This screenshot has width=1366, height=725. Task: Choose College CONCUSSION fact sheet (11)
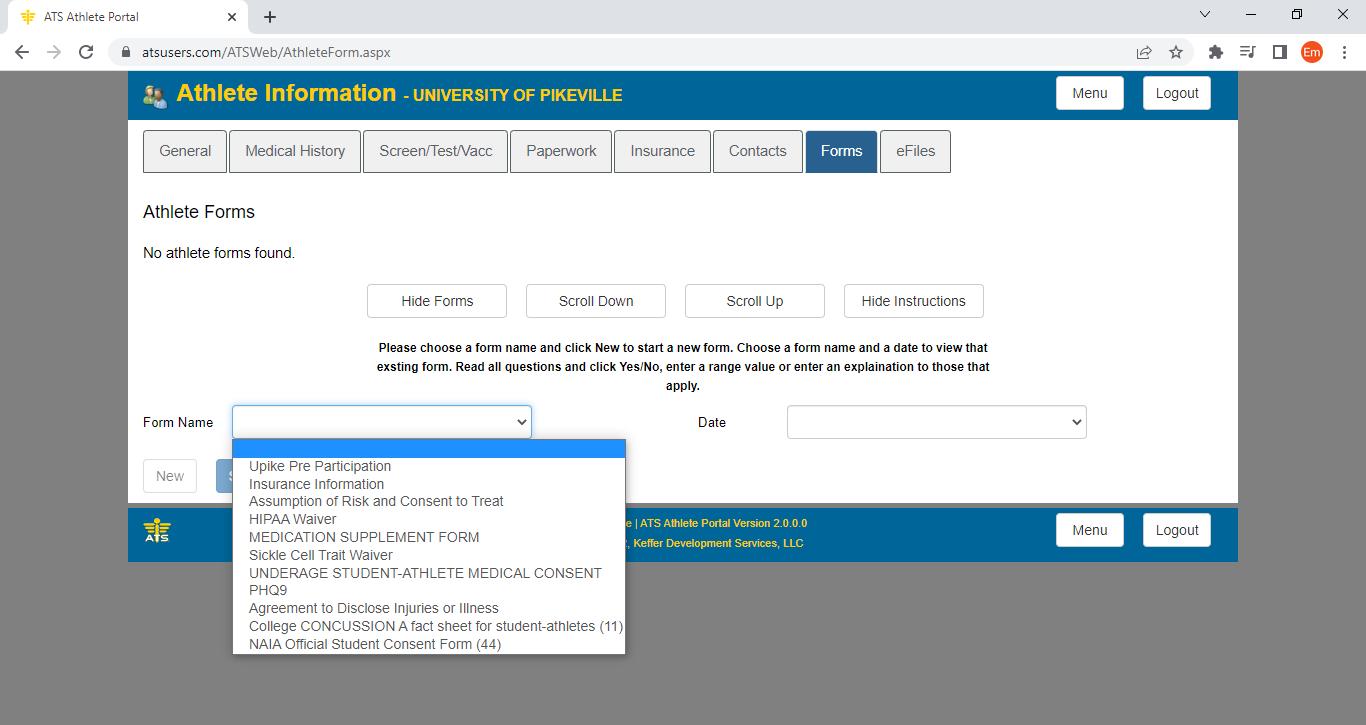[429, 626]
